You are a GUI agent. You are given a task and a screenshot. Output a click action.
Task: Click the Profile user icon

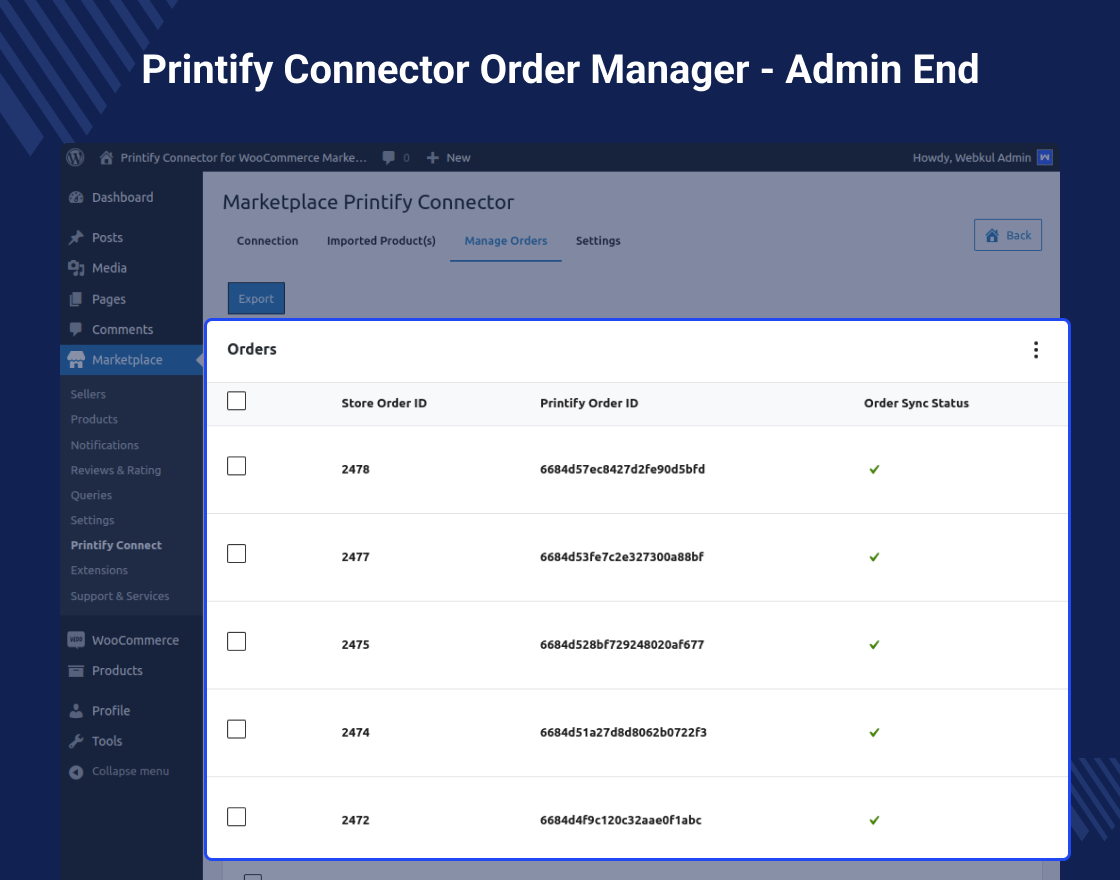coord(76,711)
